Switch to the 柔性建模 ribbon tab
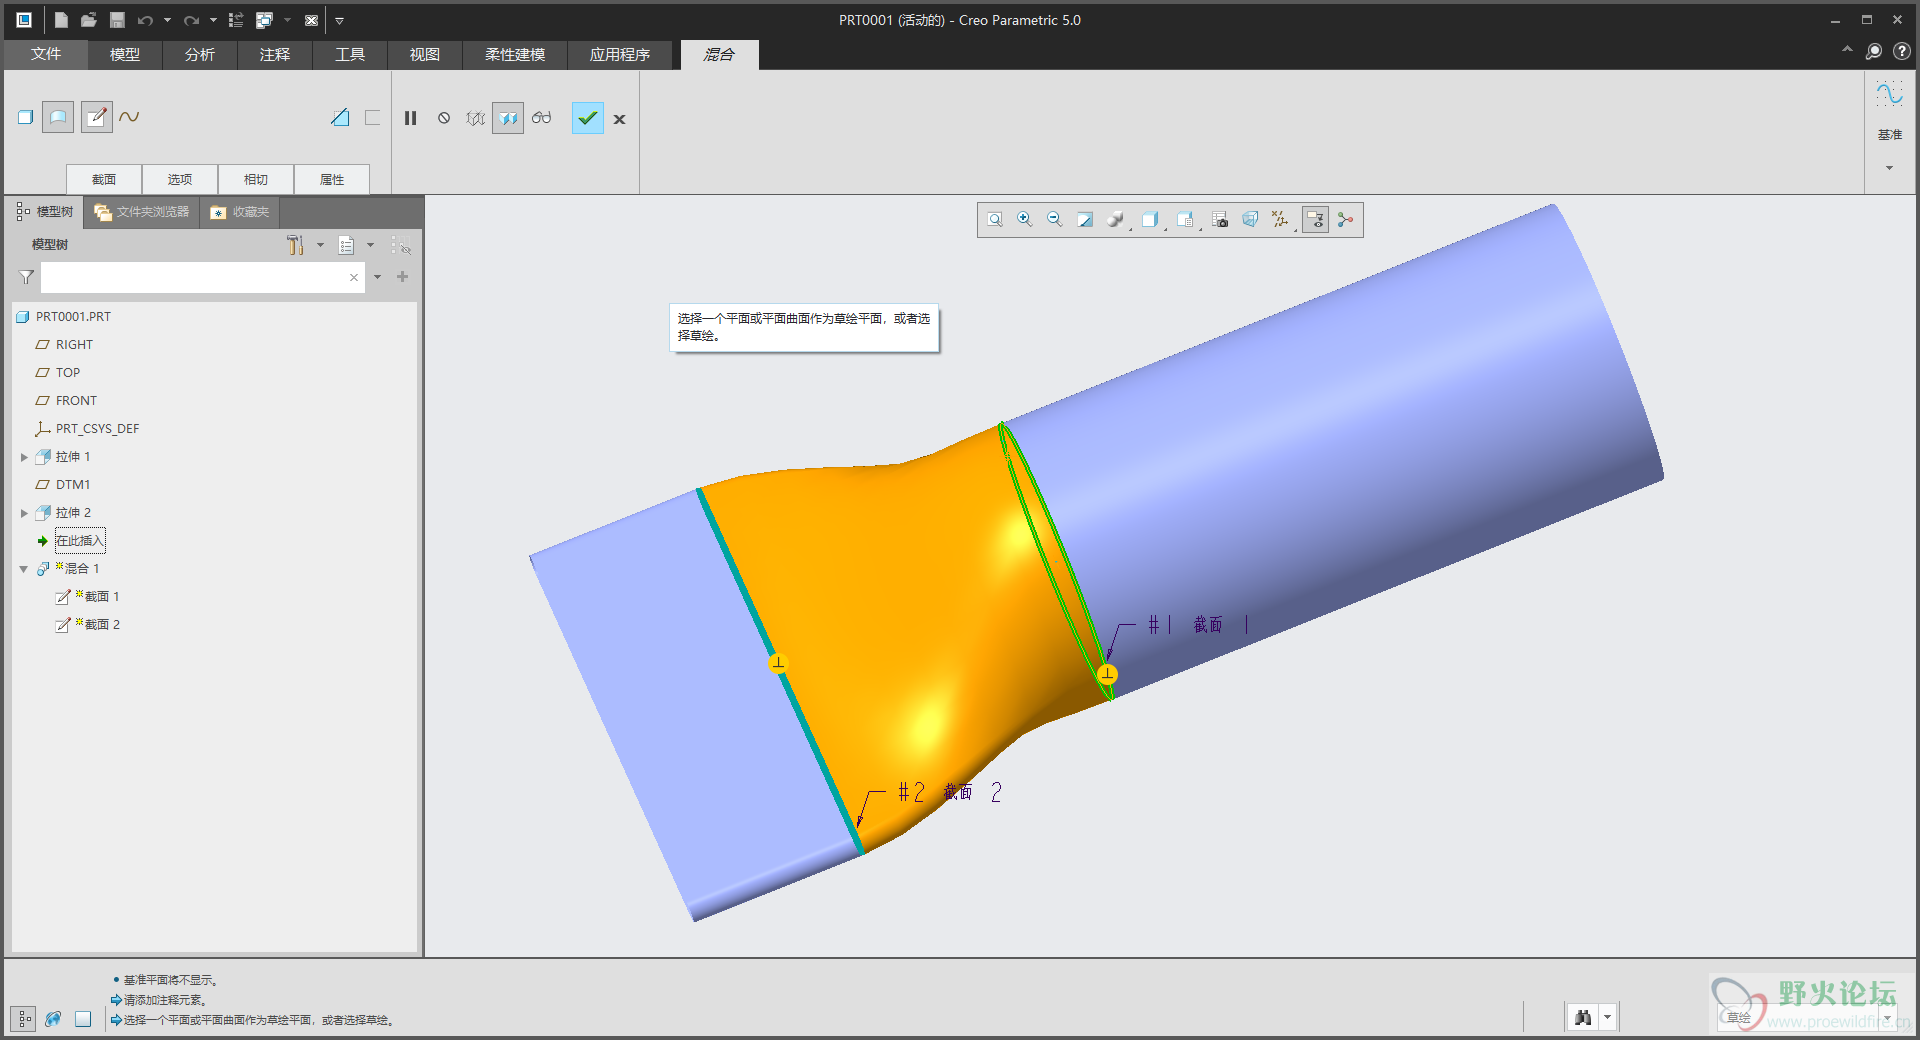The width and height of the screenshot is (1920, 1040). click(x=515, y=54)
